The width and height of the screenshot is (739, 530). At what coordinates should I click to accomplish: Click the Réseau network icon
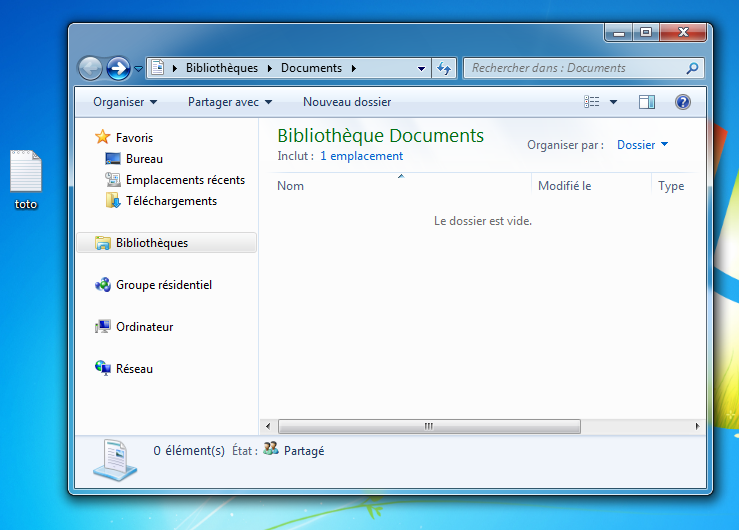pos(103,368)
